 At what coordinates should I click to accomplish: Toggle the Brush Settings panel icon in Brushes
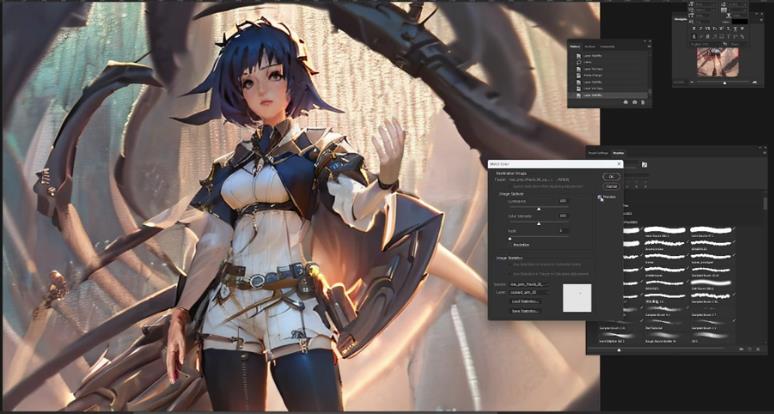click(644, 165)
